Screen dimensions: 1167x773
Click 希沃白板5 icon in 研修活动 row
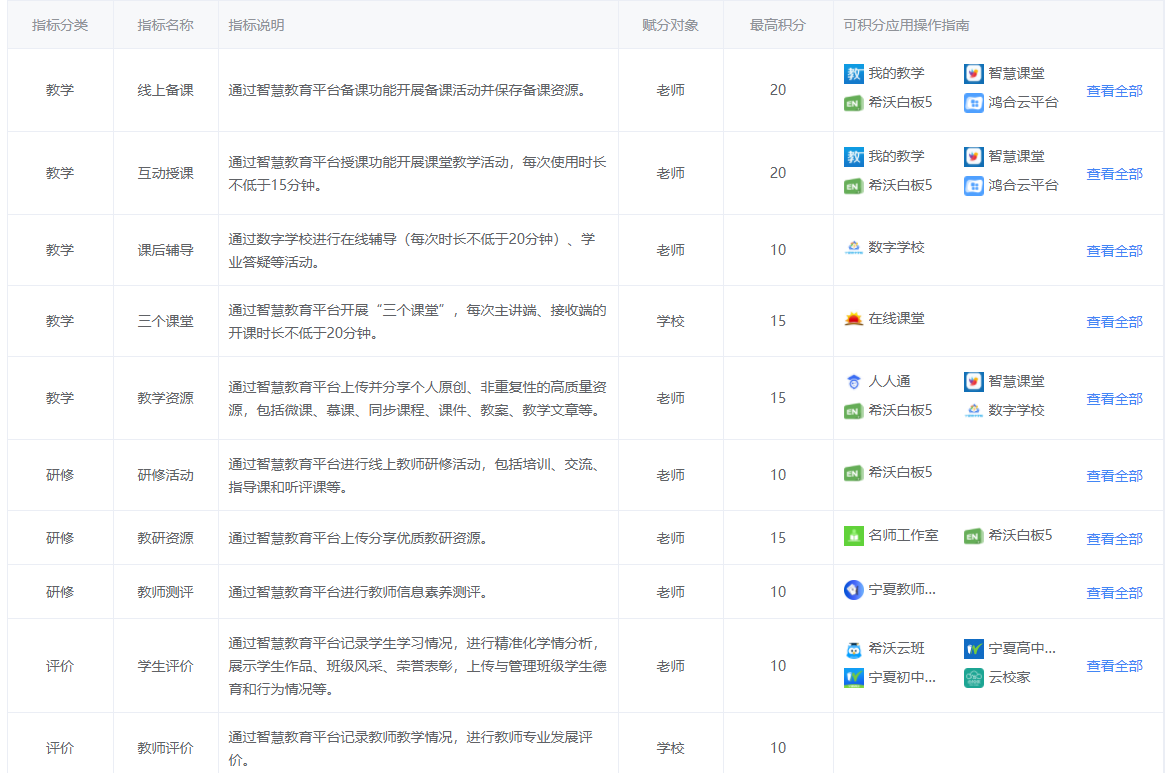(x=854, y=473)
